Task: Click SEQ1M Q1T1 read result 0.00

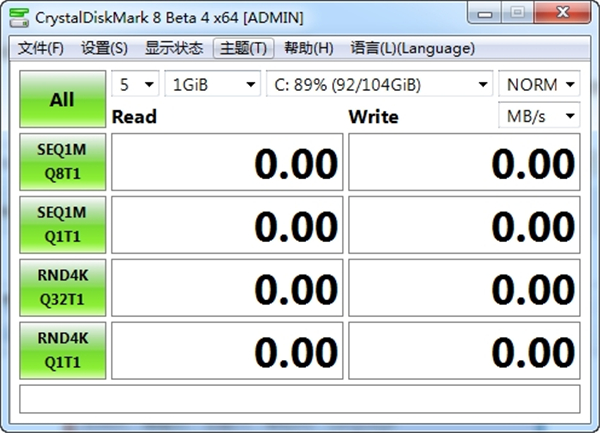Action: pyautogui.click(x=227, y=225)
